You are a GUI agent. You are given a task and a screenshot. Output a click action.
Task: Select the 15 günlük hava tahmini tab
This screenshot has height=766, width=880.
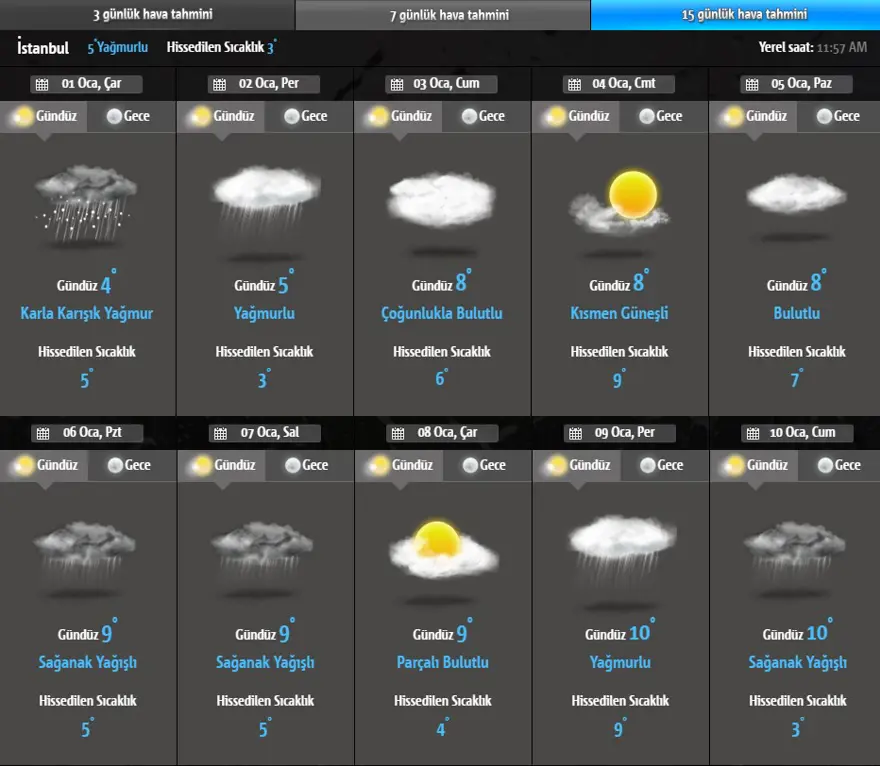735,15
